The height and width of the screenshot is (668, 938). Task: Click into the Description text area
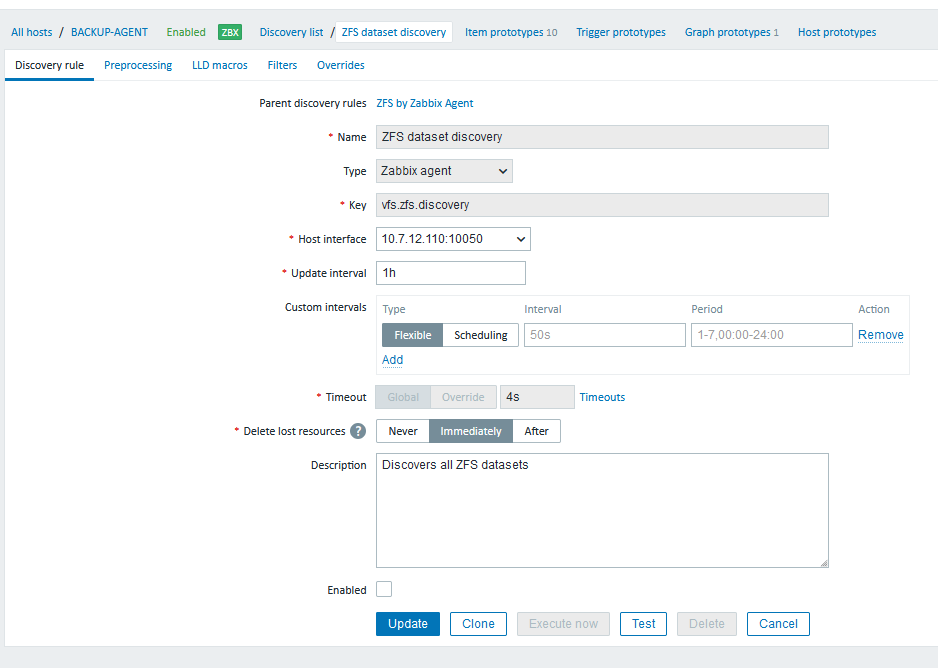pyautogui.click(x=602, y=510)
